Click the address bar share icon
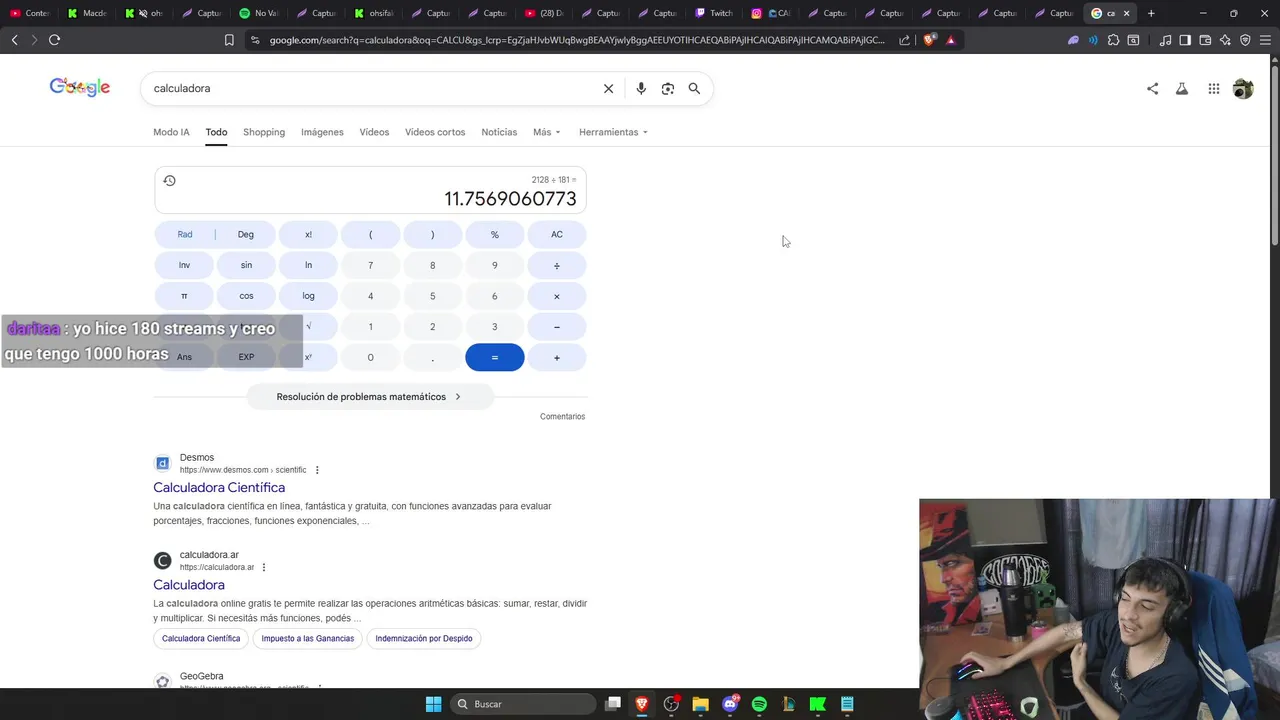Viewport: 1280px width, 720px height. (x=905, y=40)
